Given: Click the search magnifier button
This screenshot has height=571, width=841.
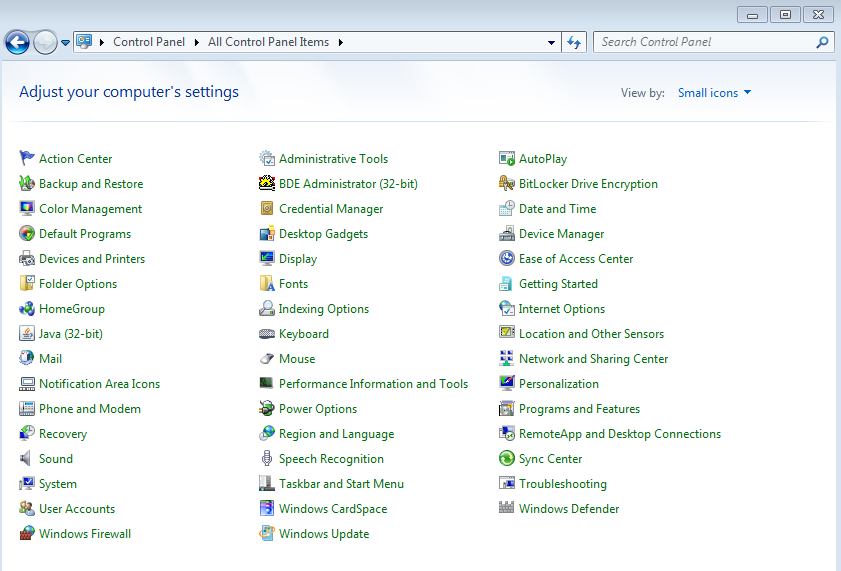Looking at the screenshot, I should (822, 42).
